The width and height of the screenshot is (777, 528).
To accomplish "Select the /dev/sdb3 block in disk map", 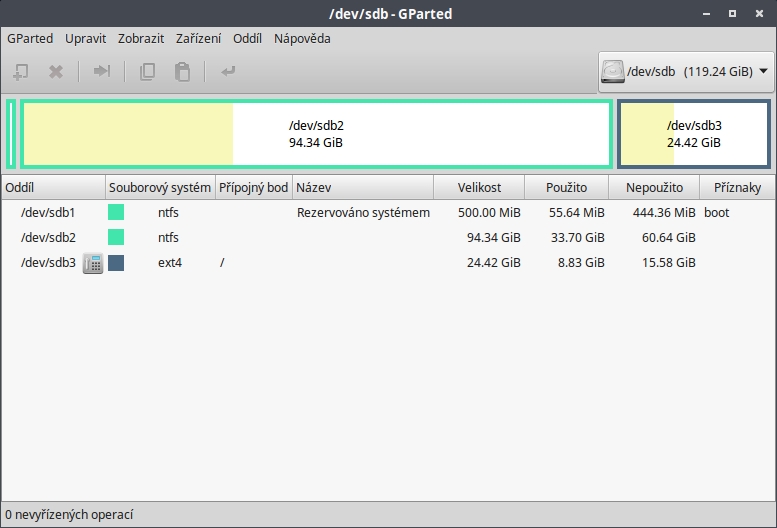I will tap(694, 134).
